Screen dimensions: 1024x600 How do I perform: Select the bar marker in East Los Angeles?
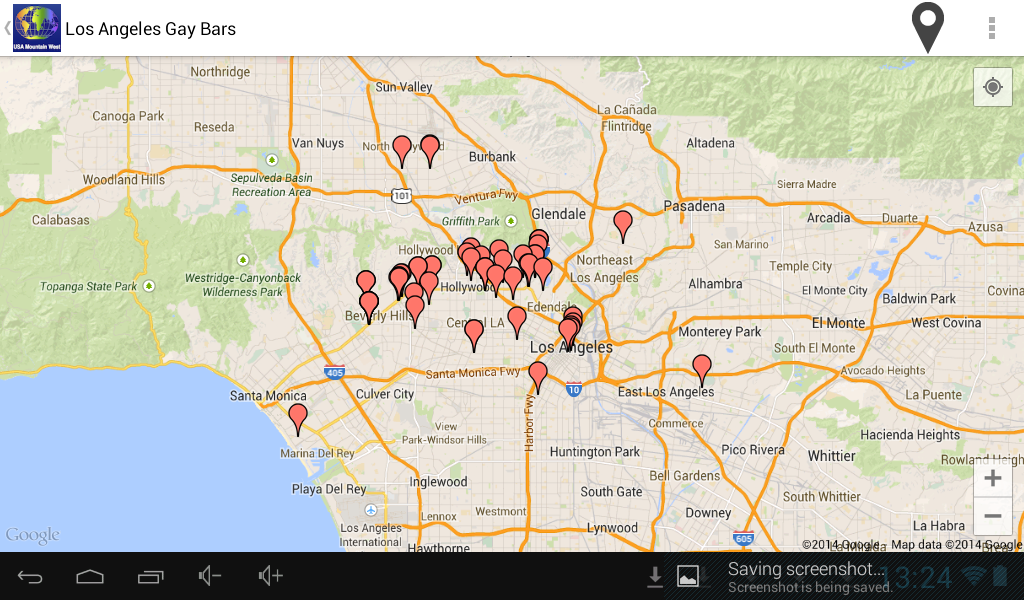702,368
